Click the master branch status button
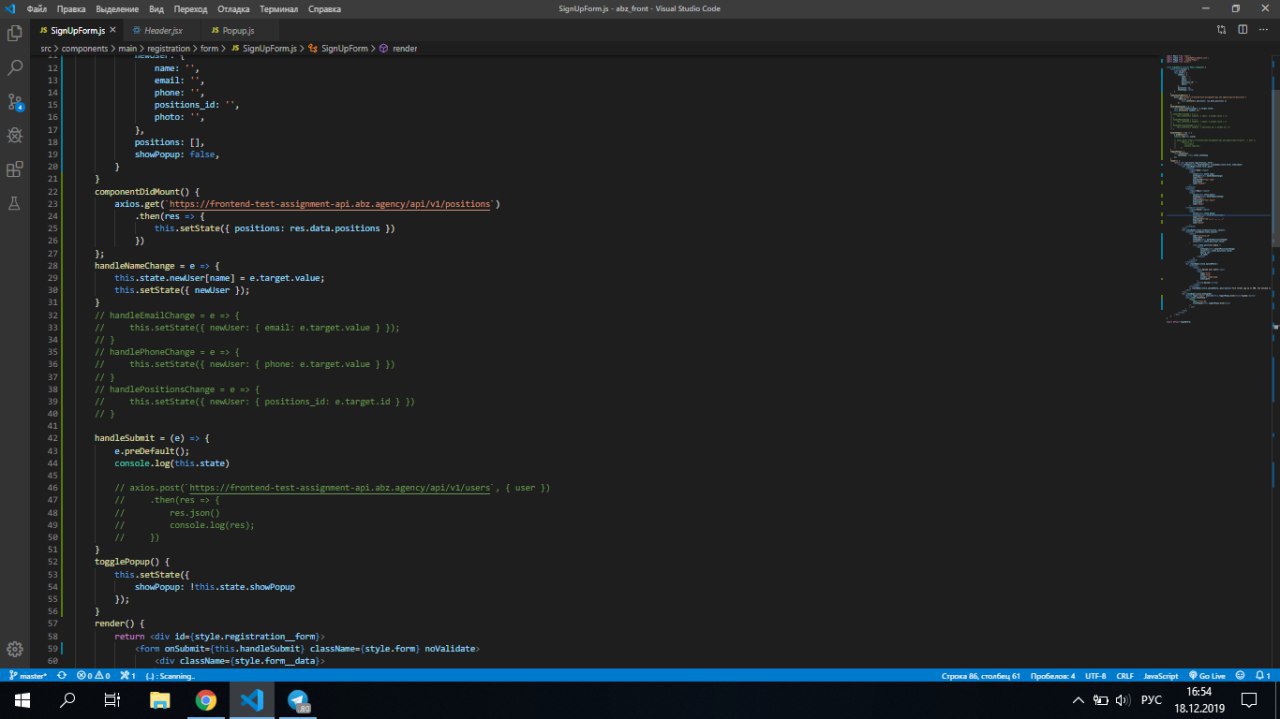Image resolution: width=1280 pixels, height=719 pixels. pyautogui.click(x=29, y=676)
